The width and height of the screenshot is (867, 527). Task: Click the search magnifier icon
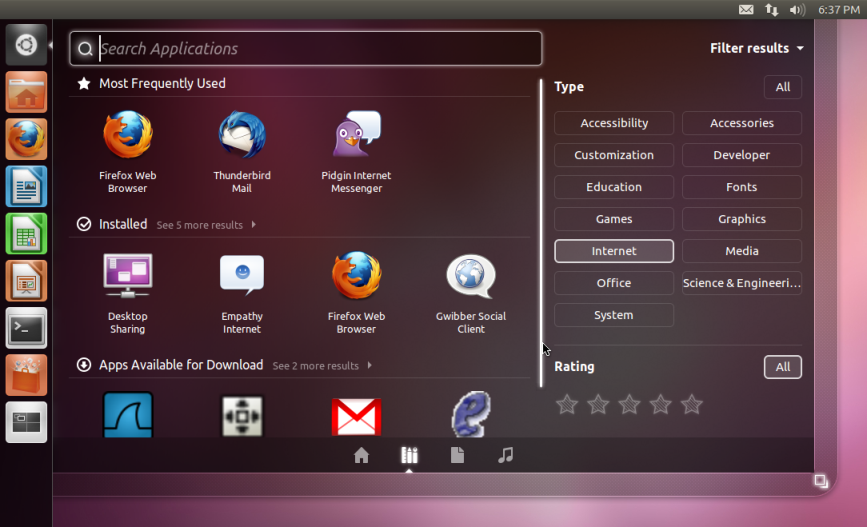tap(85, 49)
